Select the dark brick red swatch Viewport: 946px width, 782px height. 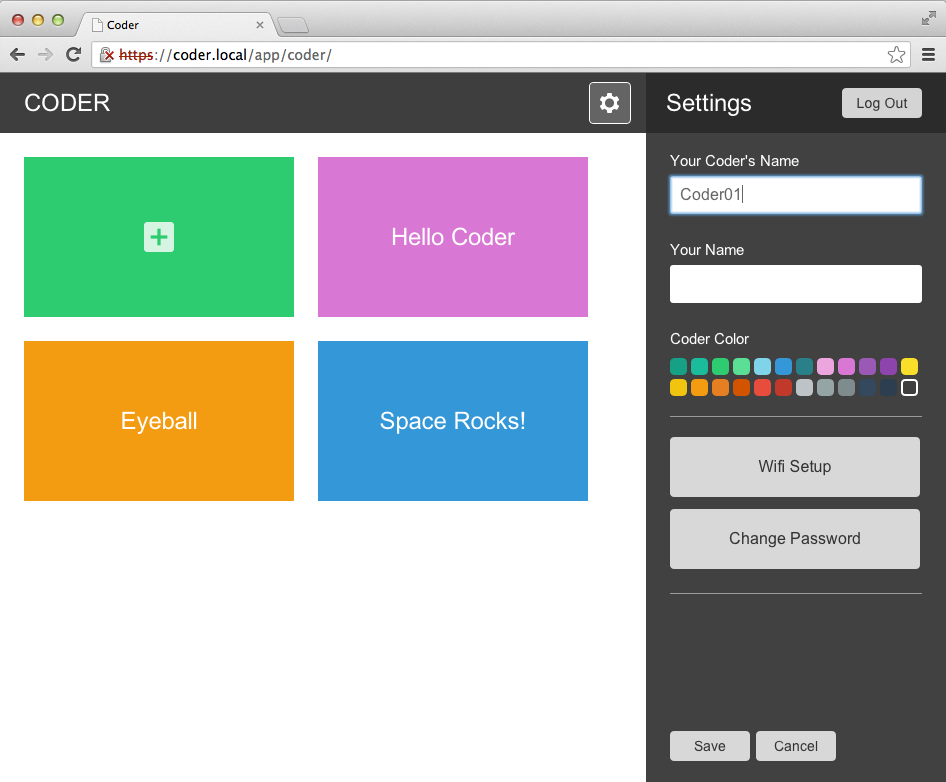click(783, 387)
